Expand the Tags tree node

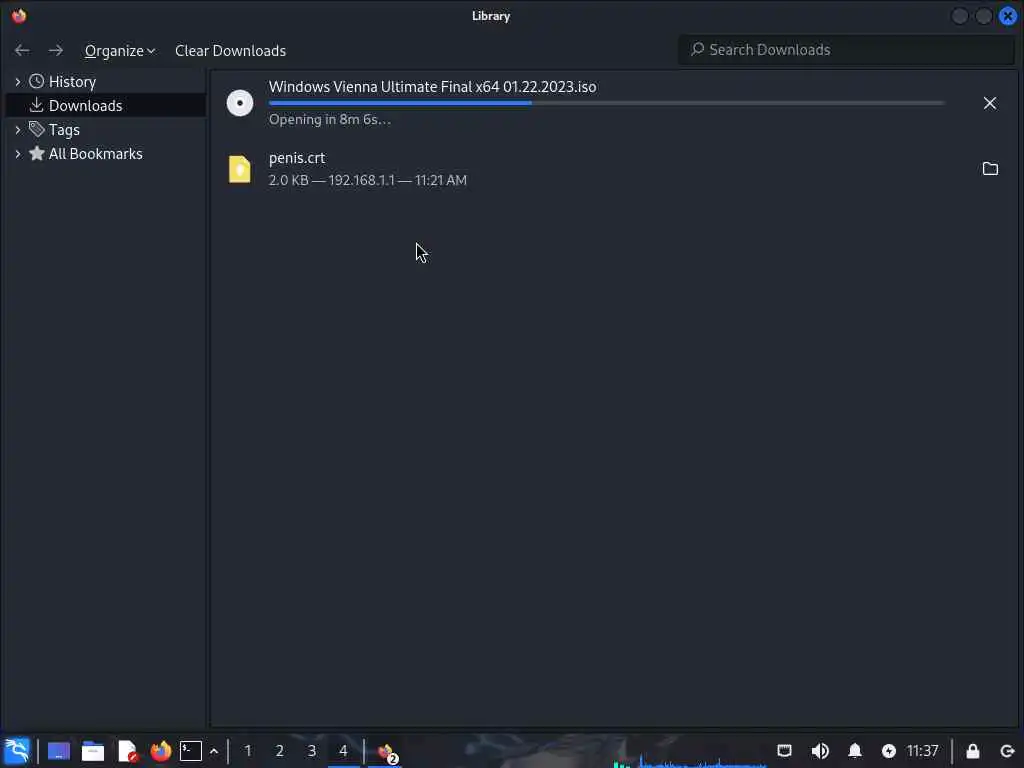tap(18, 130)
